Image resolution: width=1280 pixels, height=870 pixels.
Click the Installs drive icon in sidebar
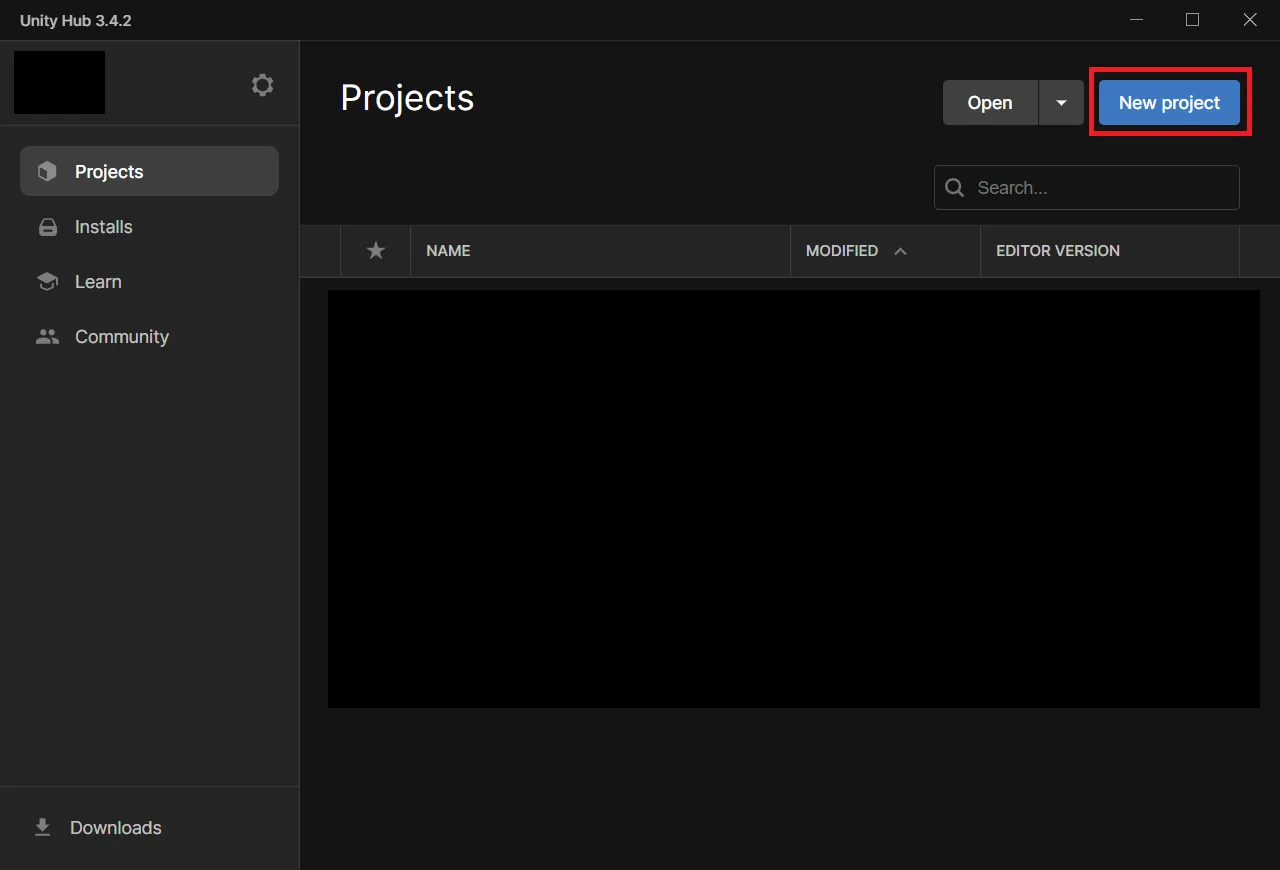point(47,227)
